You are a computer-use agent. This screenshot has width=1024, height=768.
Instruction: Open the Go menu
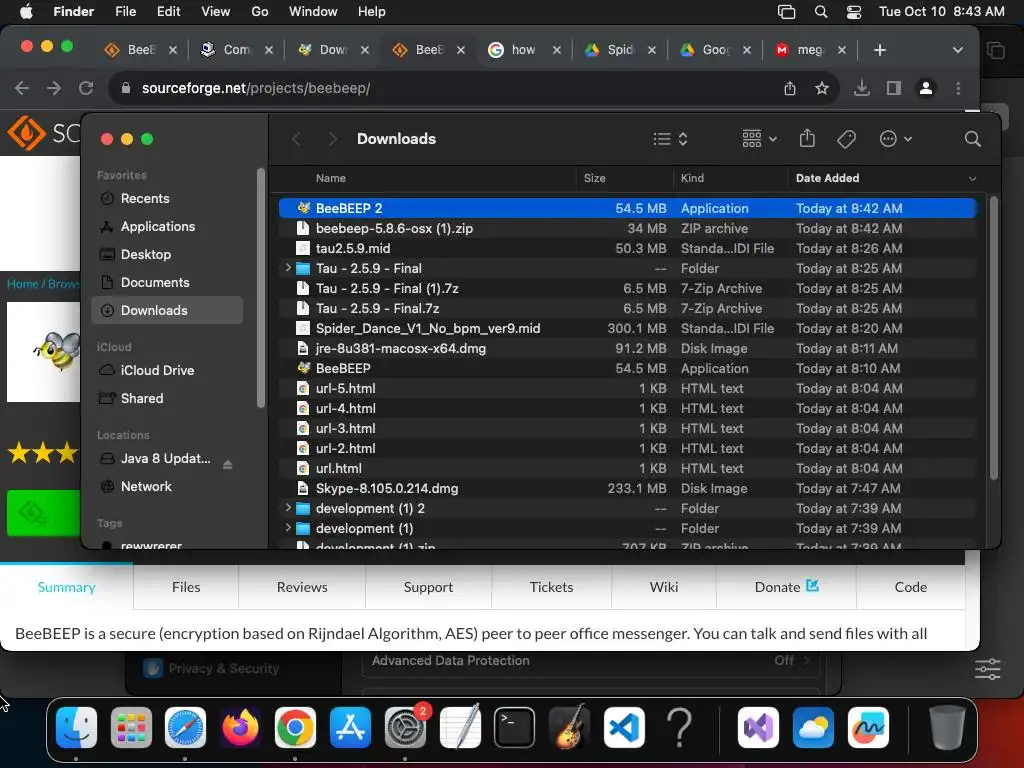click(x=260, y=12)
